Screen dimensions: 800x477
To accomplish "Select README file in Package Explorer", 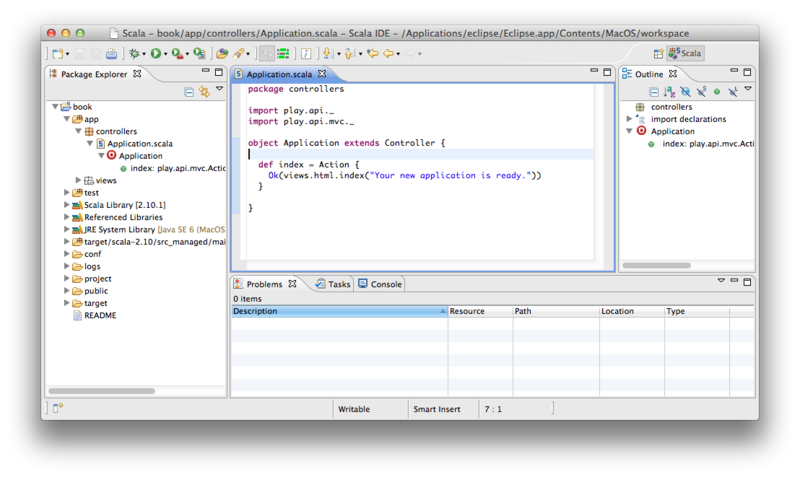I will tap(95, 315).
